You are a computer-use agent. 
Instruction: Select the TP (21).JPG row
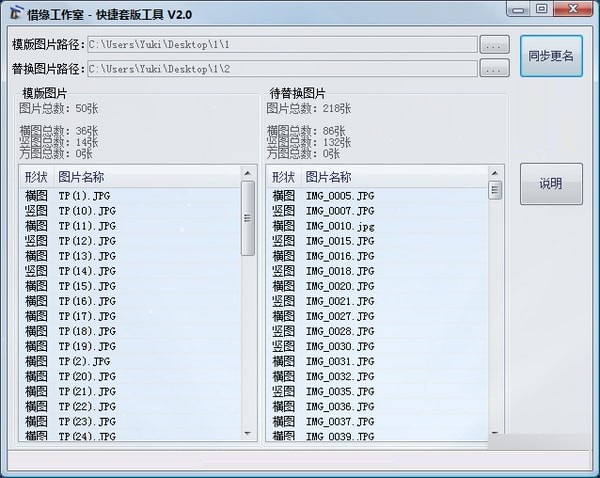130,392
